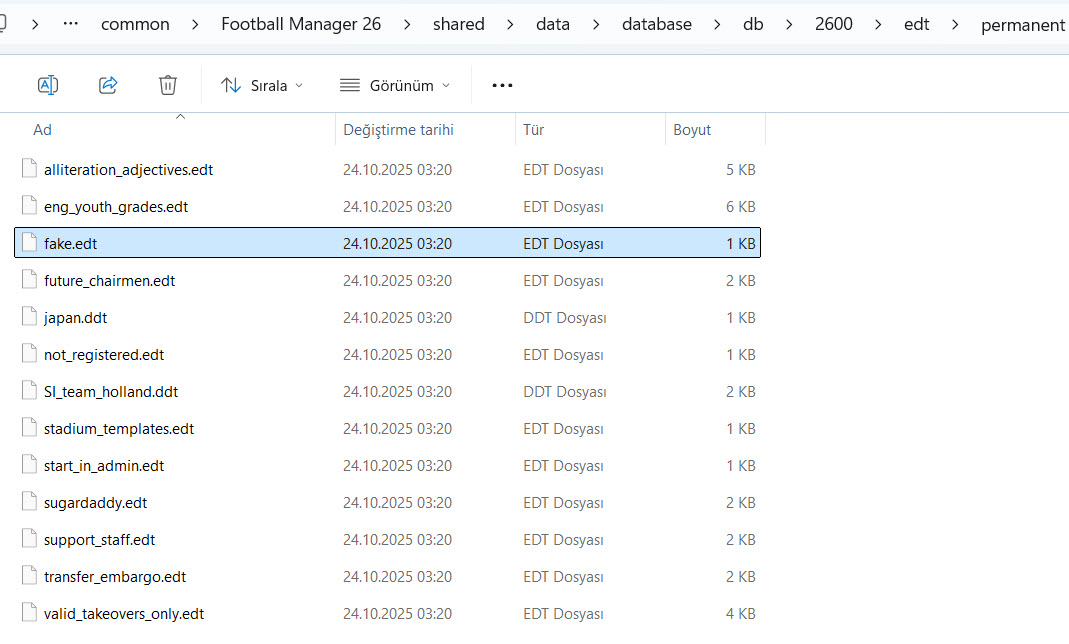This screenshot has height=644, width=1069.
Task: Navigate to the 2600 breadcrumb folder
Action: point(833,24)
